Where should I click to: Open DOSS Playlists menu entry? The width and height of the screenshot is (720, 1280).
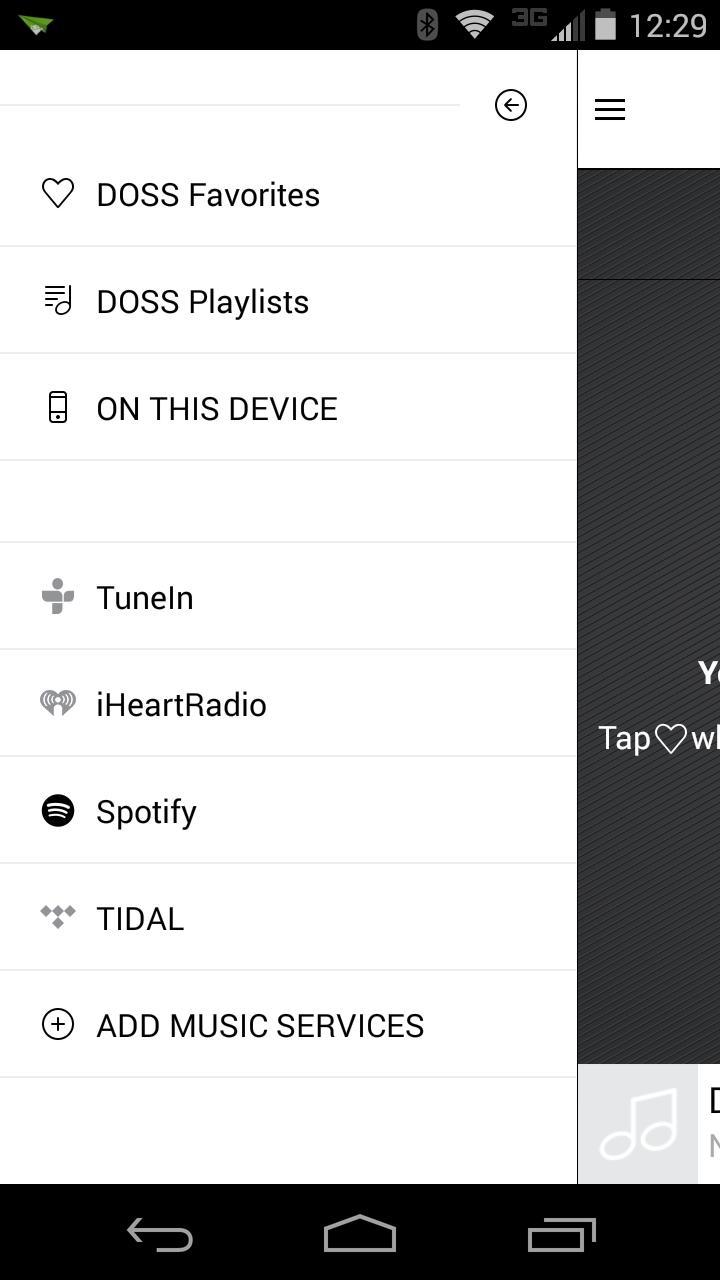tap(288, 301)
